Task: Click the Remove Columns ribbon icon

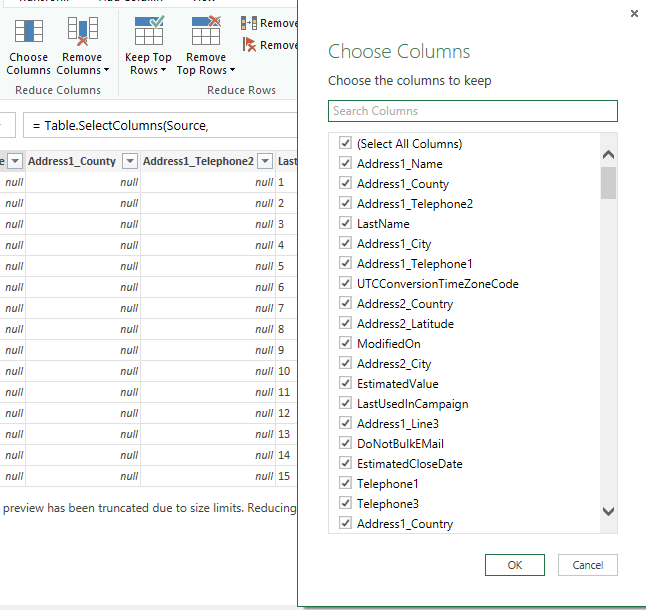Action: (x=82, y=34)
